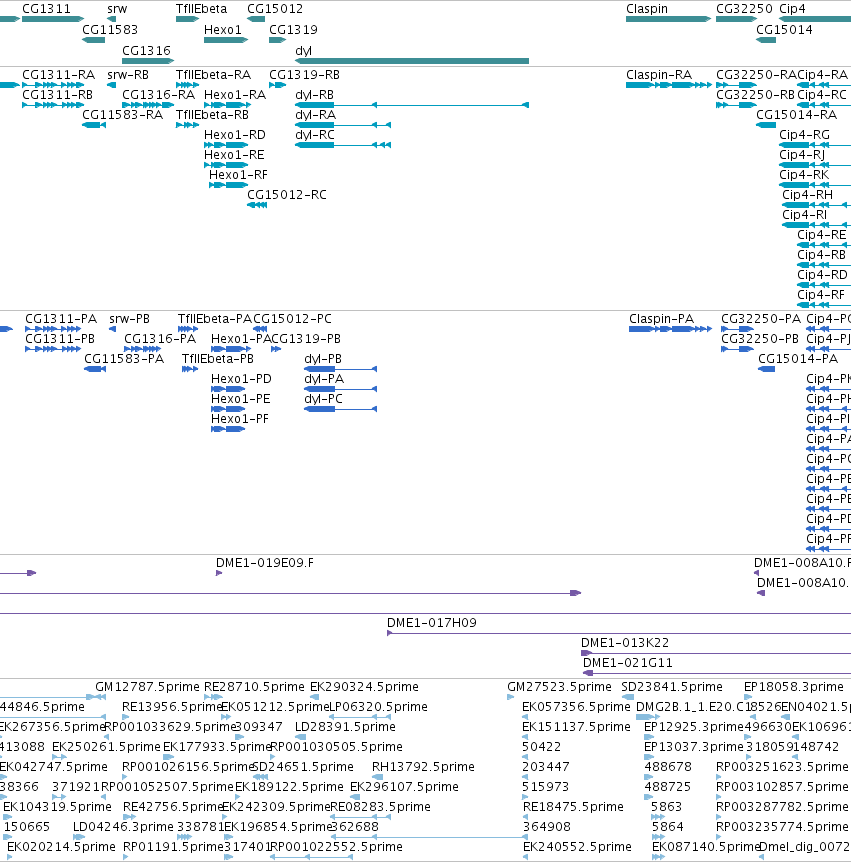Image resolution: width=851 pixels, height=862 pixels.
Task: Click protein CG1316-PA
Action: pos(142,349)
